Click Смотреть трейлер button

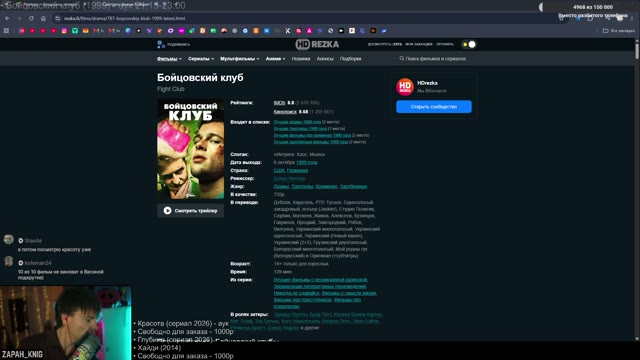[x=191, y=211]
